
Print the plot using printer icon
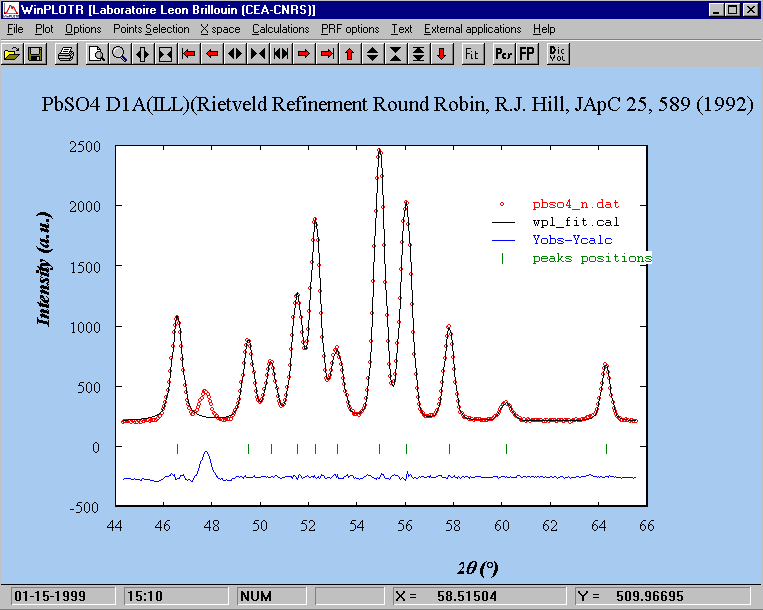(65, 53)
